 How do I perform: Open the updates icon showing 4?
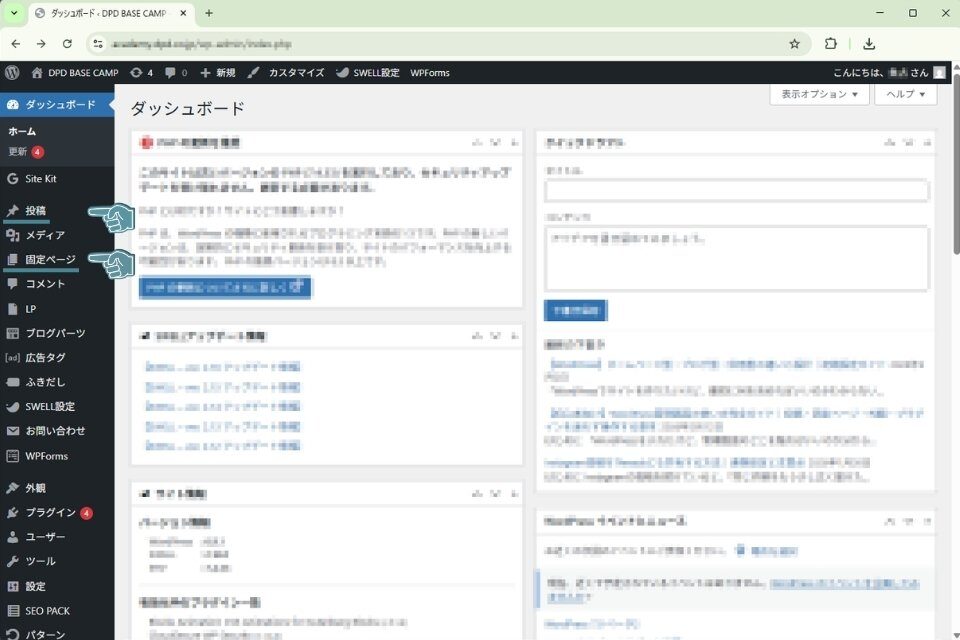point(140,73)
